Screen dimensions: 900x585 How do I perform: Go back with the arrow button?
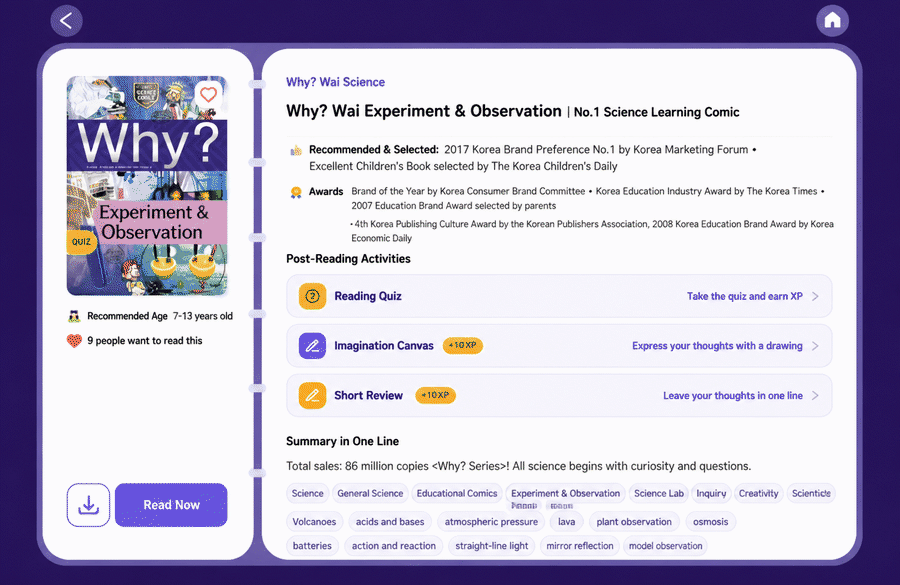point(67,21)
